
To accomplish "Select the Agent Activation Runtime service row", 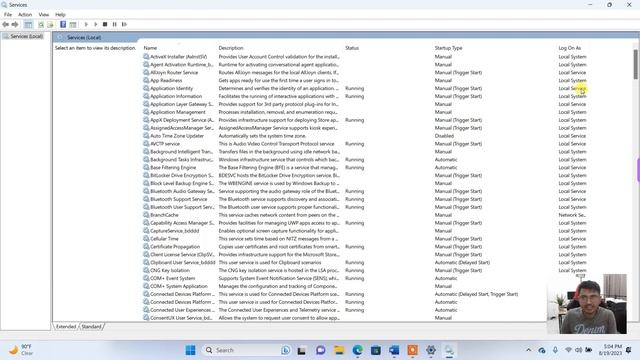I will point(365,64).
